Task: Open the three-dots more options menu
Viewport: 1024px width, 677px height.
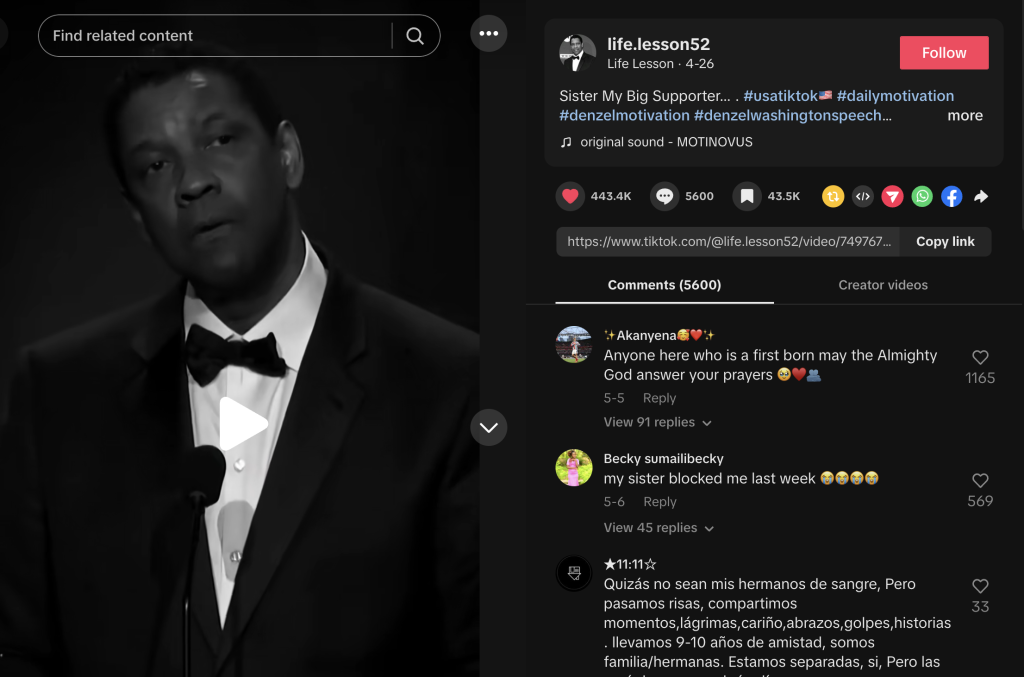Action: coord(488,34)
